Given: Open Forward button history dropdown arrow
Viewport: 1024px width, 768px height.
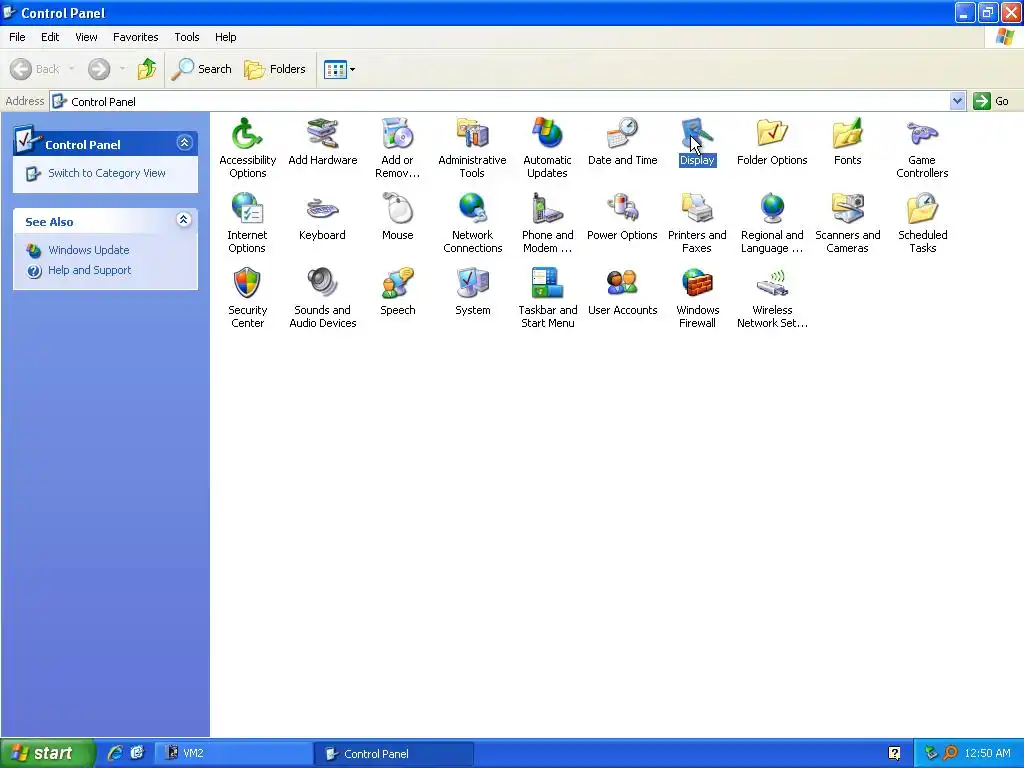Looking at the screenshot, I should [122, 69].
